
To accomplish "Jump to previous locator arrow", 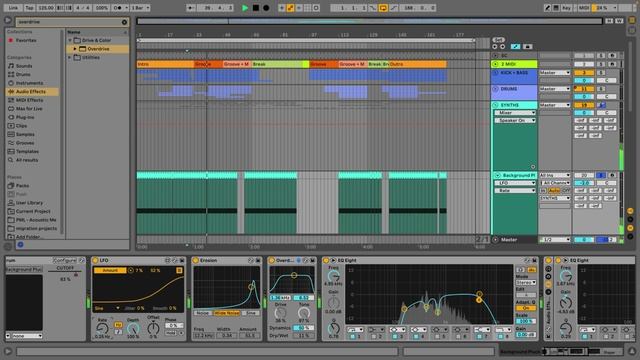I will pyautogui.click(x=495, y=47).
